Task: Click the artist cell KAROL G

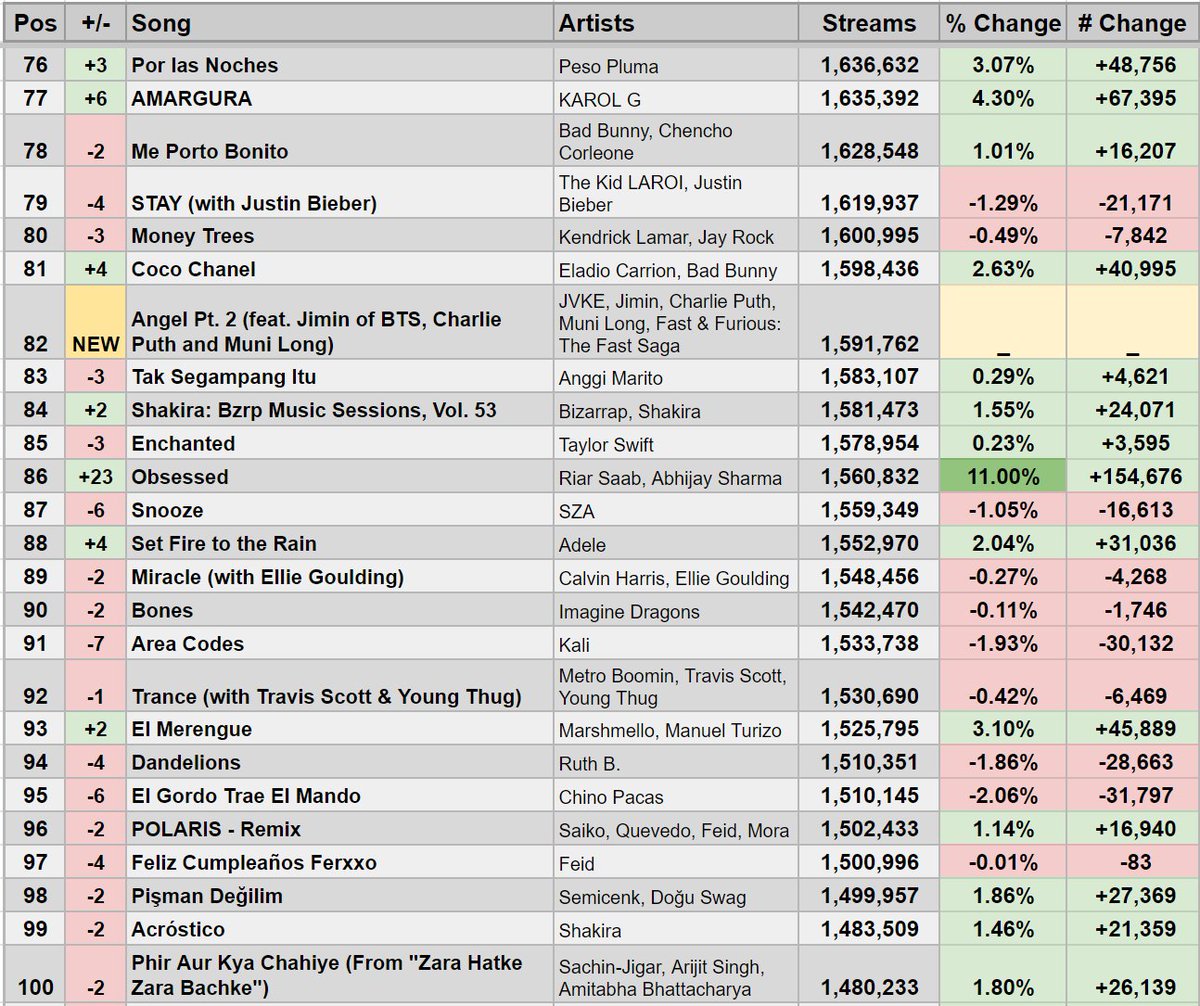Action: pyautogui.click(x=677, y=98)
